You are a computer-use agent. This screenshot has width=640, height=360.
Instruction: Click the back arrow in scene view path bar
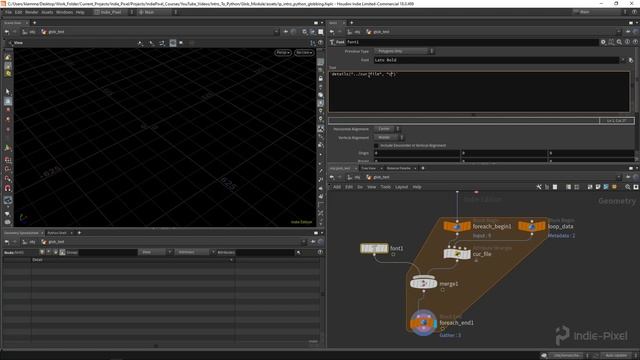click(x=7, y=31)
